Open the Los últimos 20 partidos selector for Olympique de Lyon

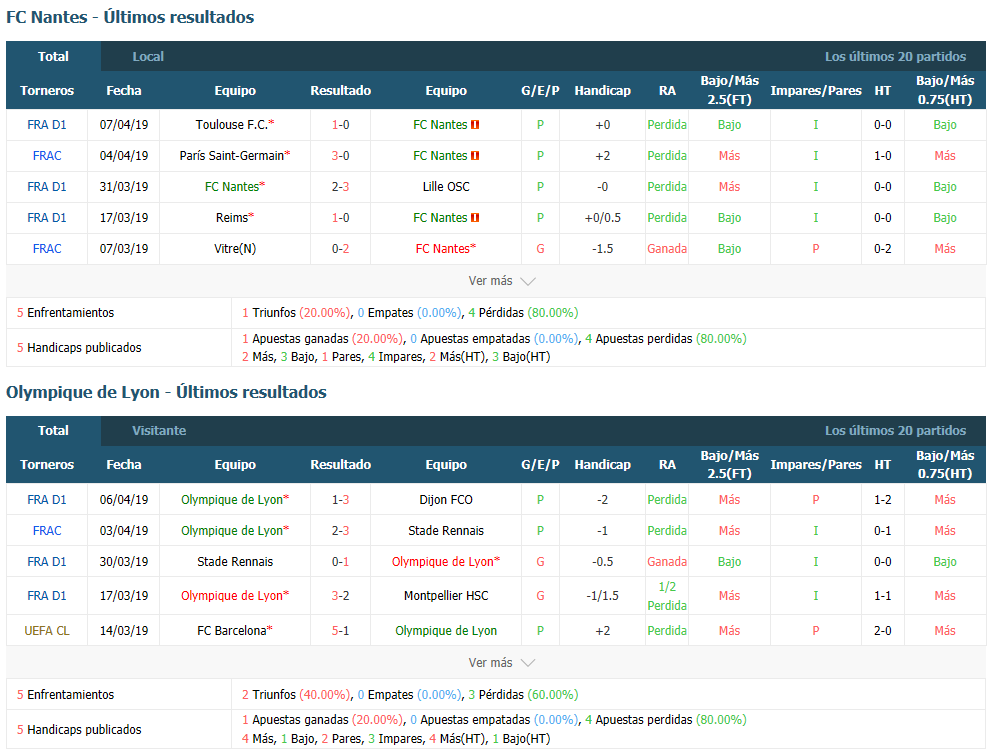(895, 431)
